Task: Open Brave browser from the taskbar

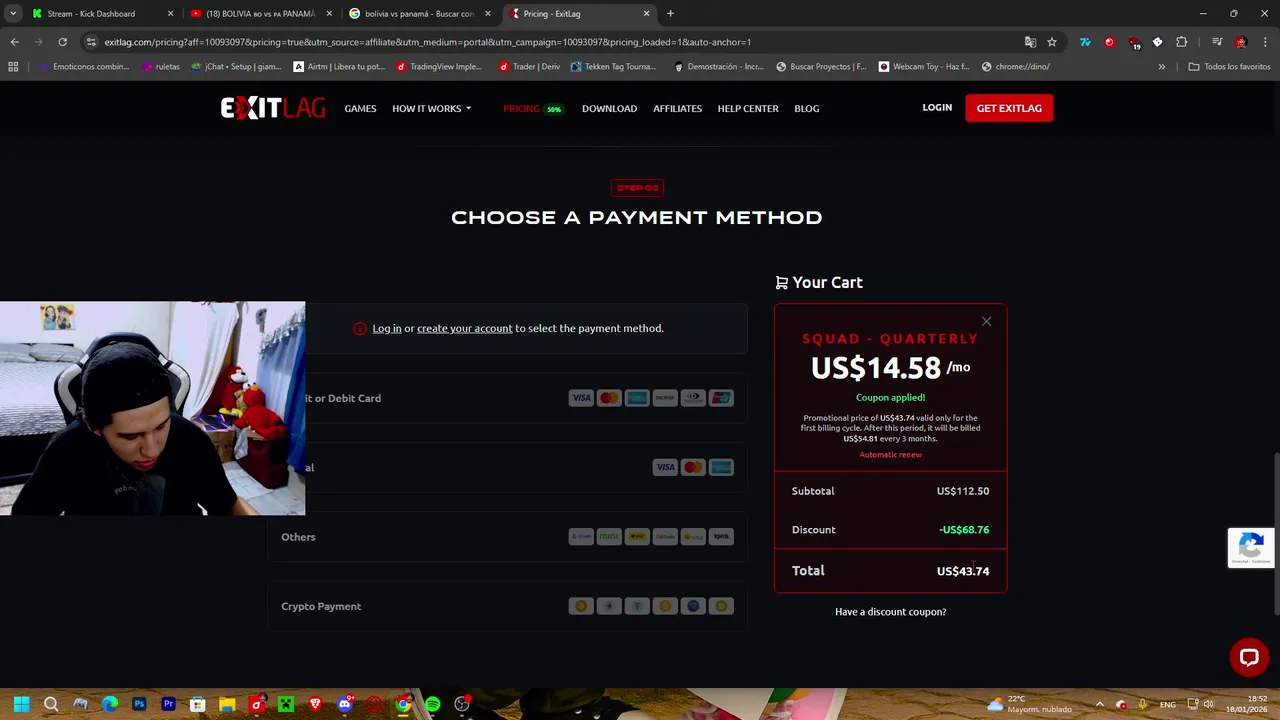Action: click(x=315, y=704)
